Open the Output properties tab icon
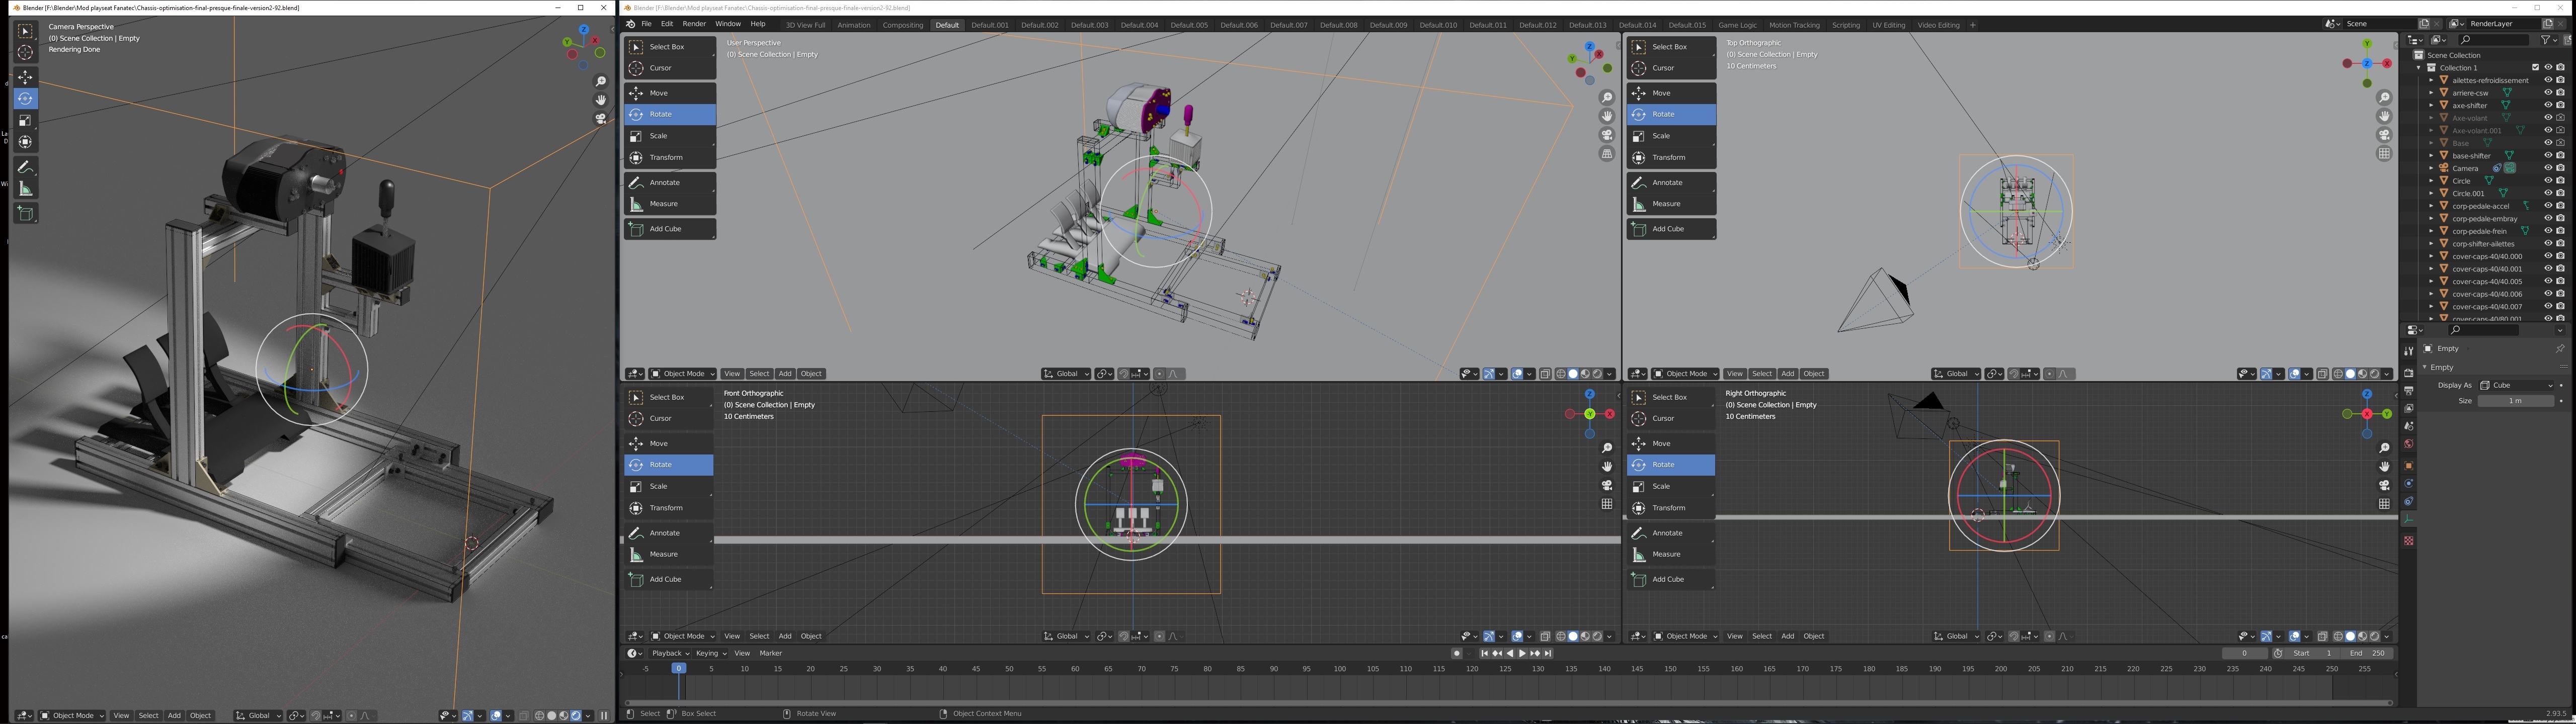The width and height of the screenshot is (2576, 724). click(x=2409, y=390)
